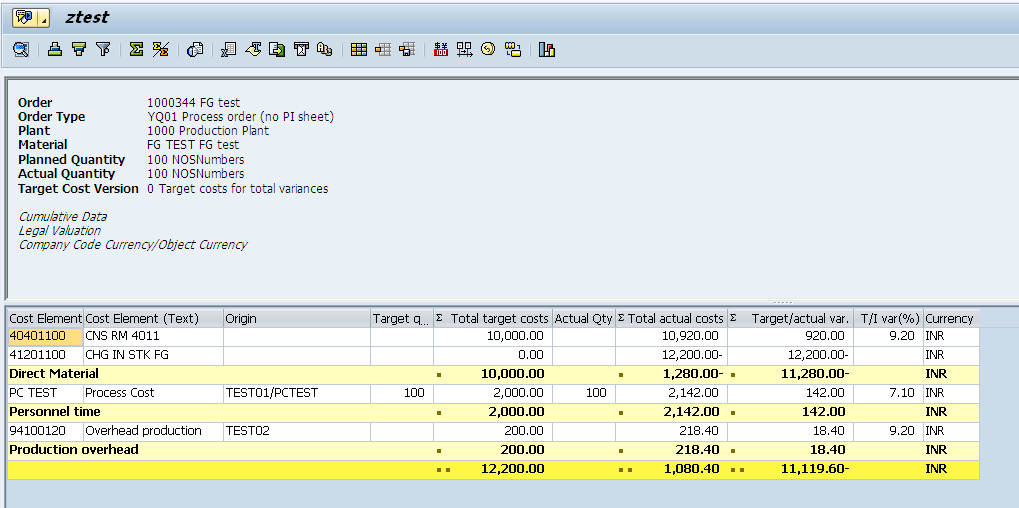Click the Export to Local File icon
1019x508 pixels.
[x=277, y=49]
